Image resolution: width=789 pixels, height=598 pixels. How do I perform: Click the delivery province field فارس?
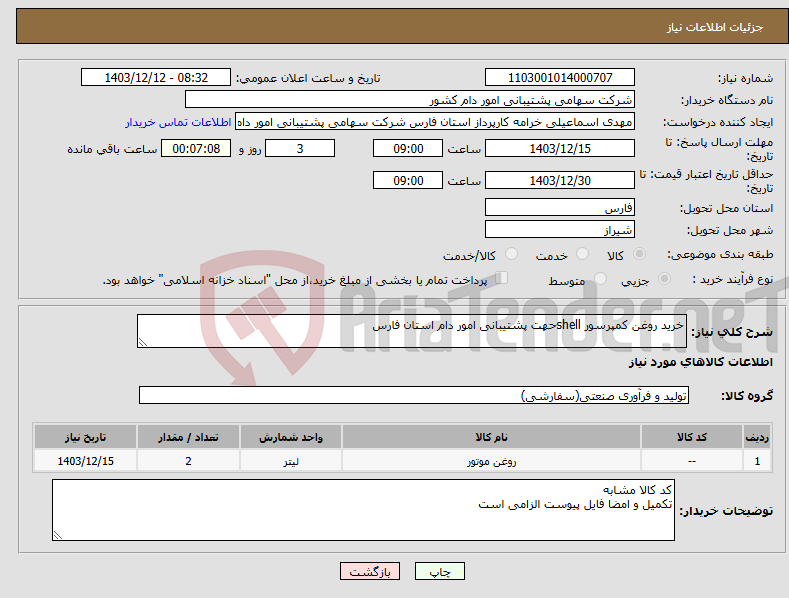(560, 207)
